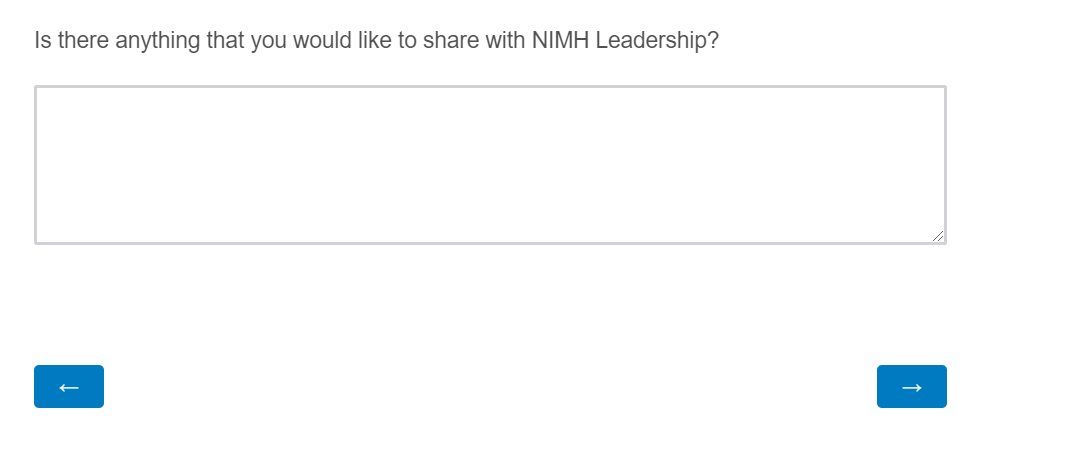Viewport: 1065px width, 450px height.
Task: Focus the empty feedback text area
Action: (x=490, y=165)
